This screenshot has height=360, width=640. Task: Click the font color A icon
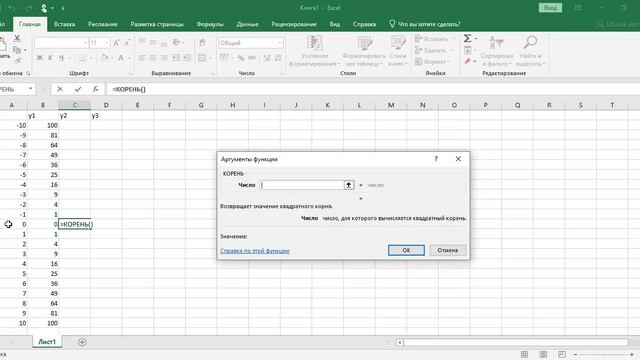[121, 58]
